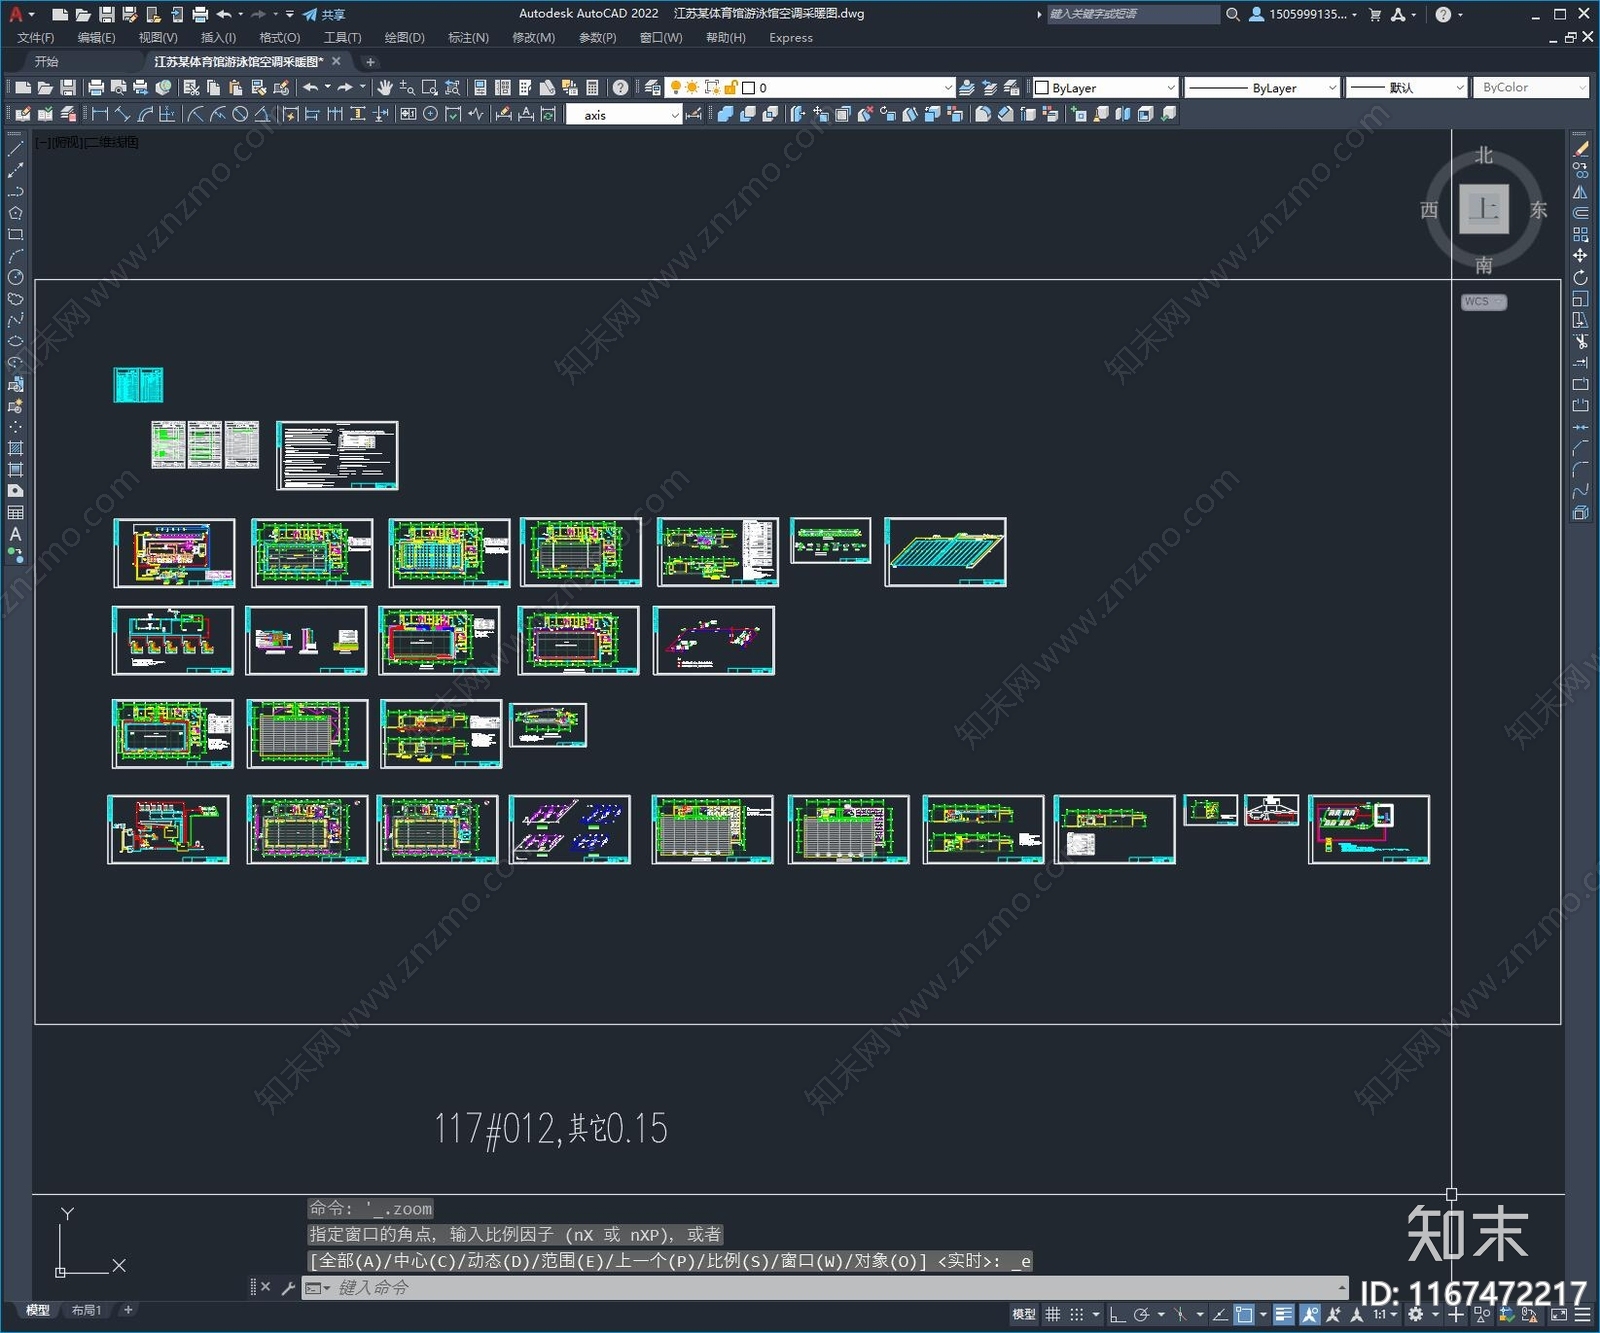Screen dimensions: 1600x1333
Task: Open the ByLayer linetype dropdown
Action: [x=1262, y=88]
